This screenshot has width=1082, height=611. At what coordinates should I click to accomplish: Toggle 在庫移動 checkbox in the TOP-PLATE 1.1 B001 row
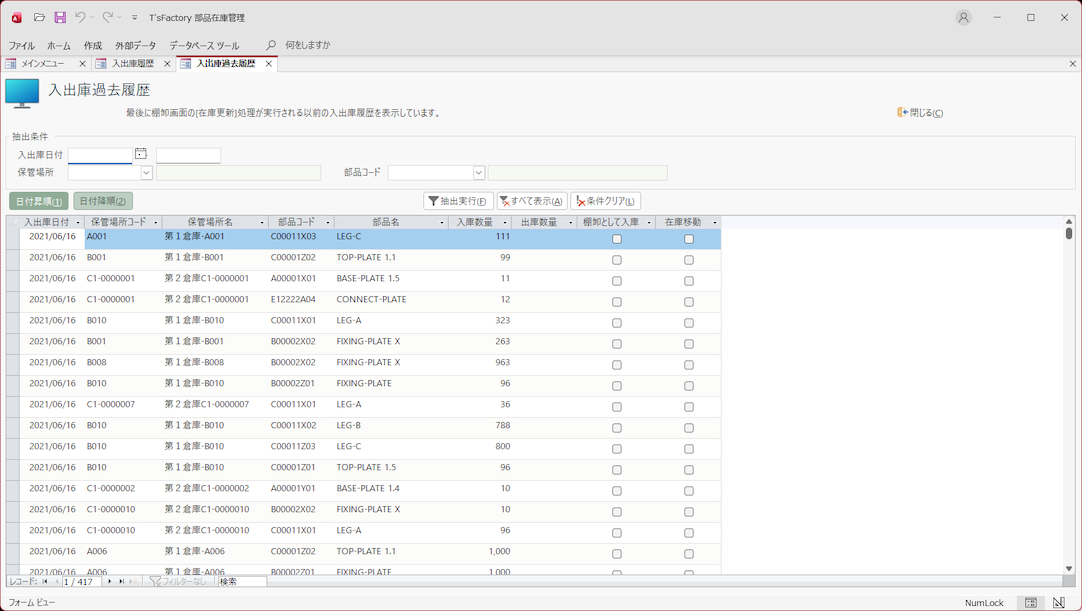coord(689,260)
